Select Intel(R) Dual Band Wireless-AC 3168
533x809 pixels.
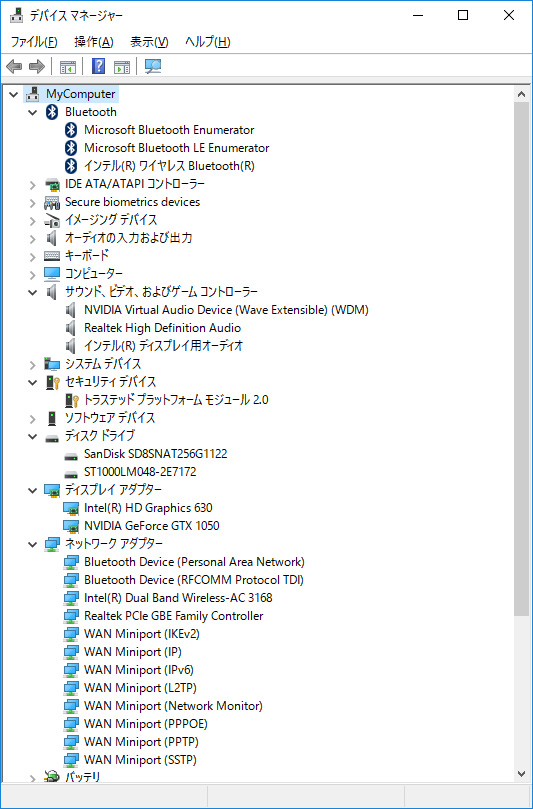[x=178, y=598]
